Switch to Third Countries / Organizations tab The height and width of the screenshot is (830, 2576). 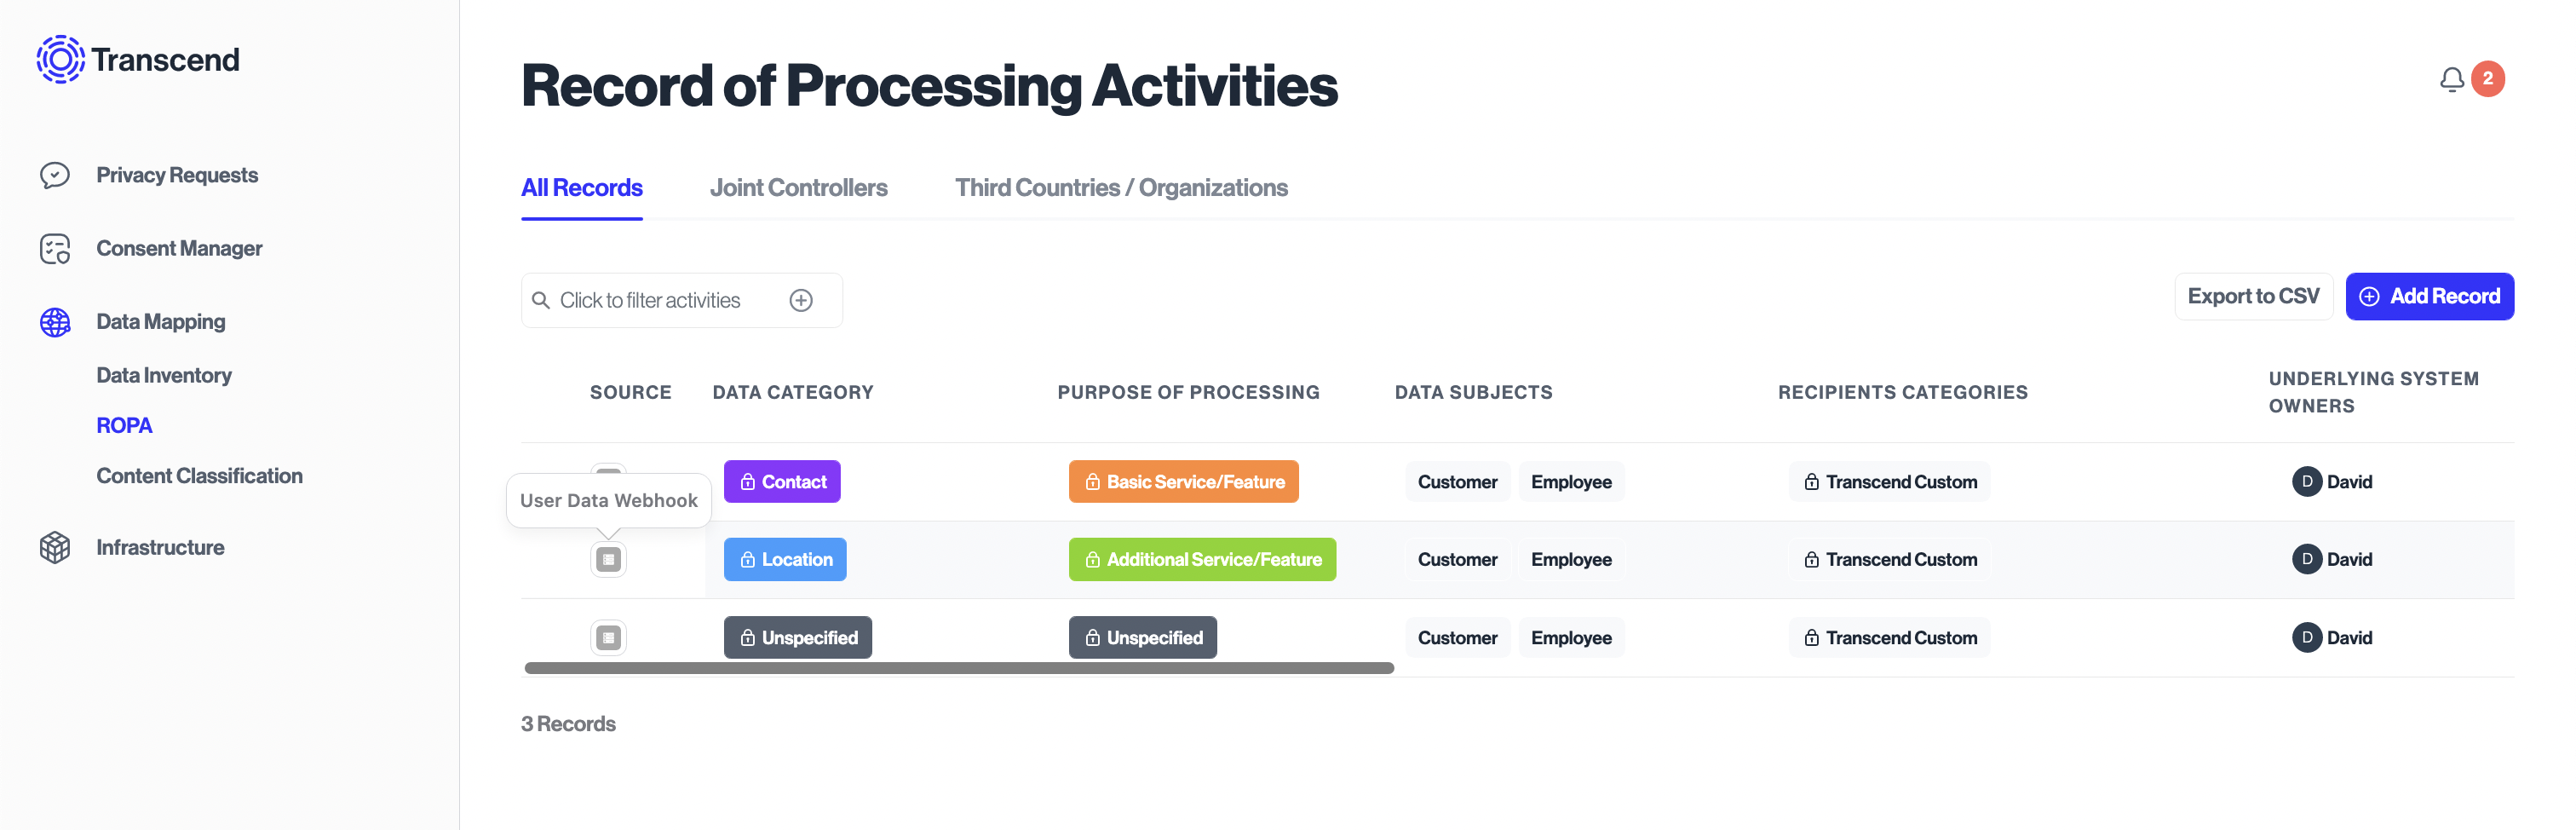[x=1121, y=188]
